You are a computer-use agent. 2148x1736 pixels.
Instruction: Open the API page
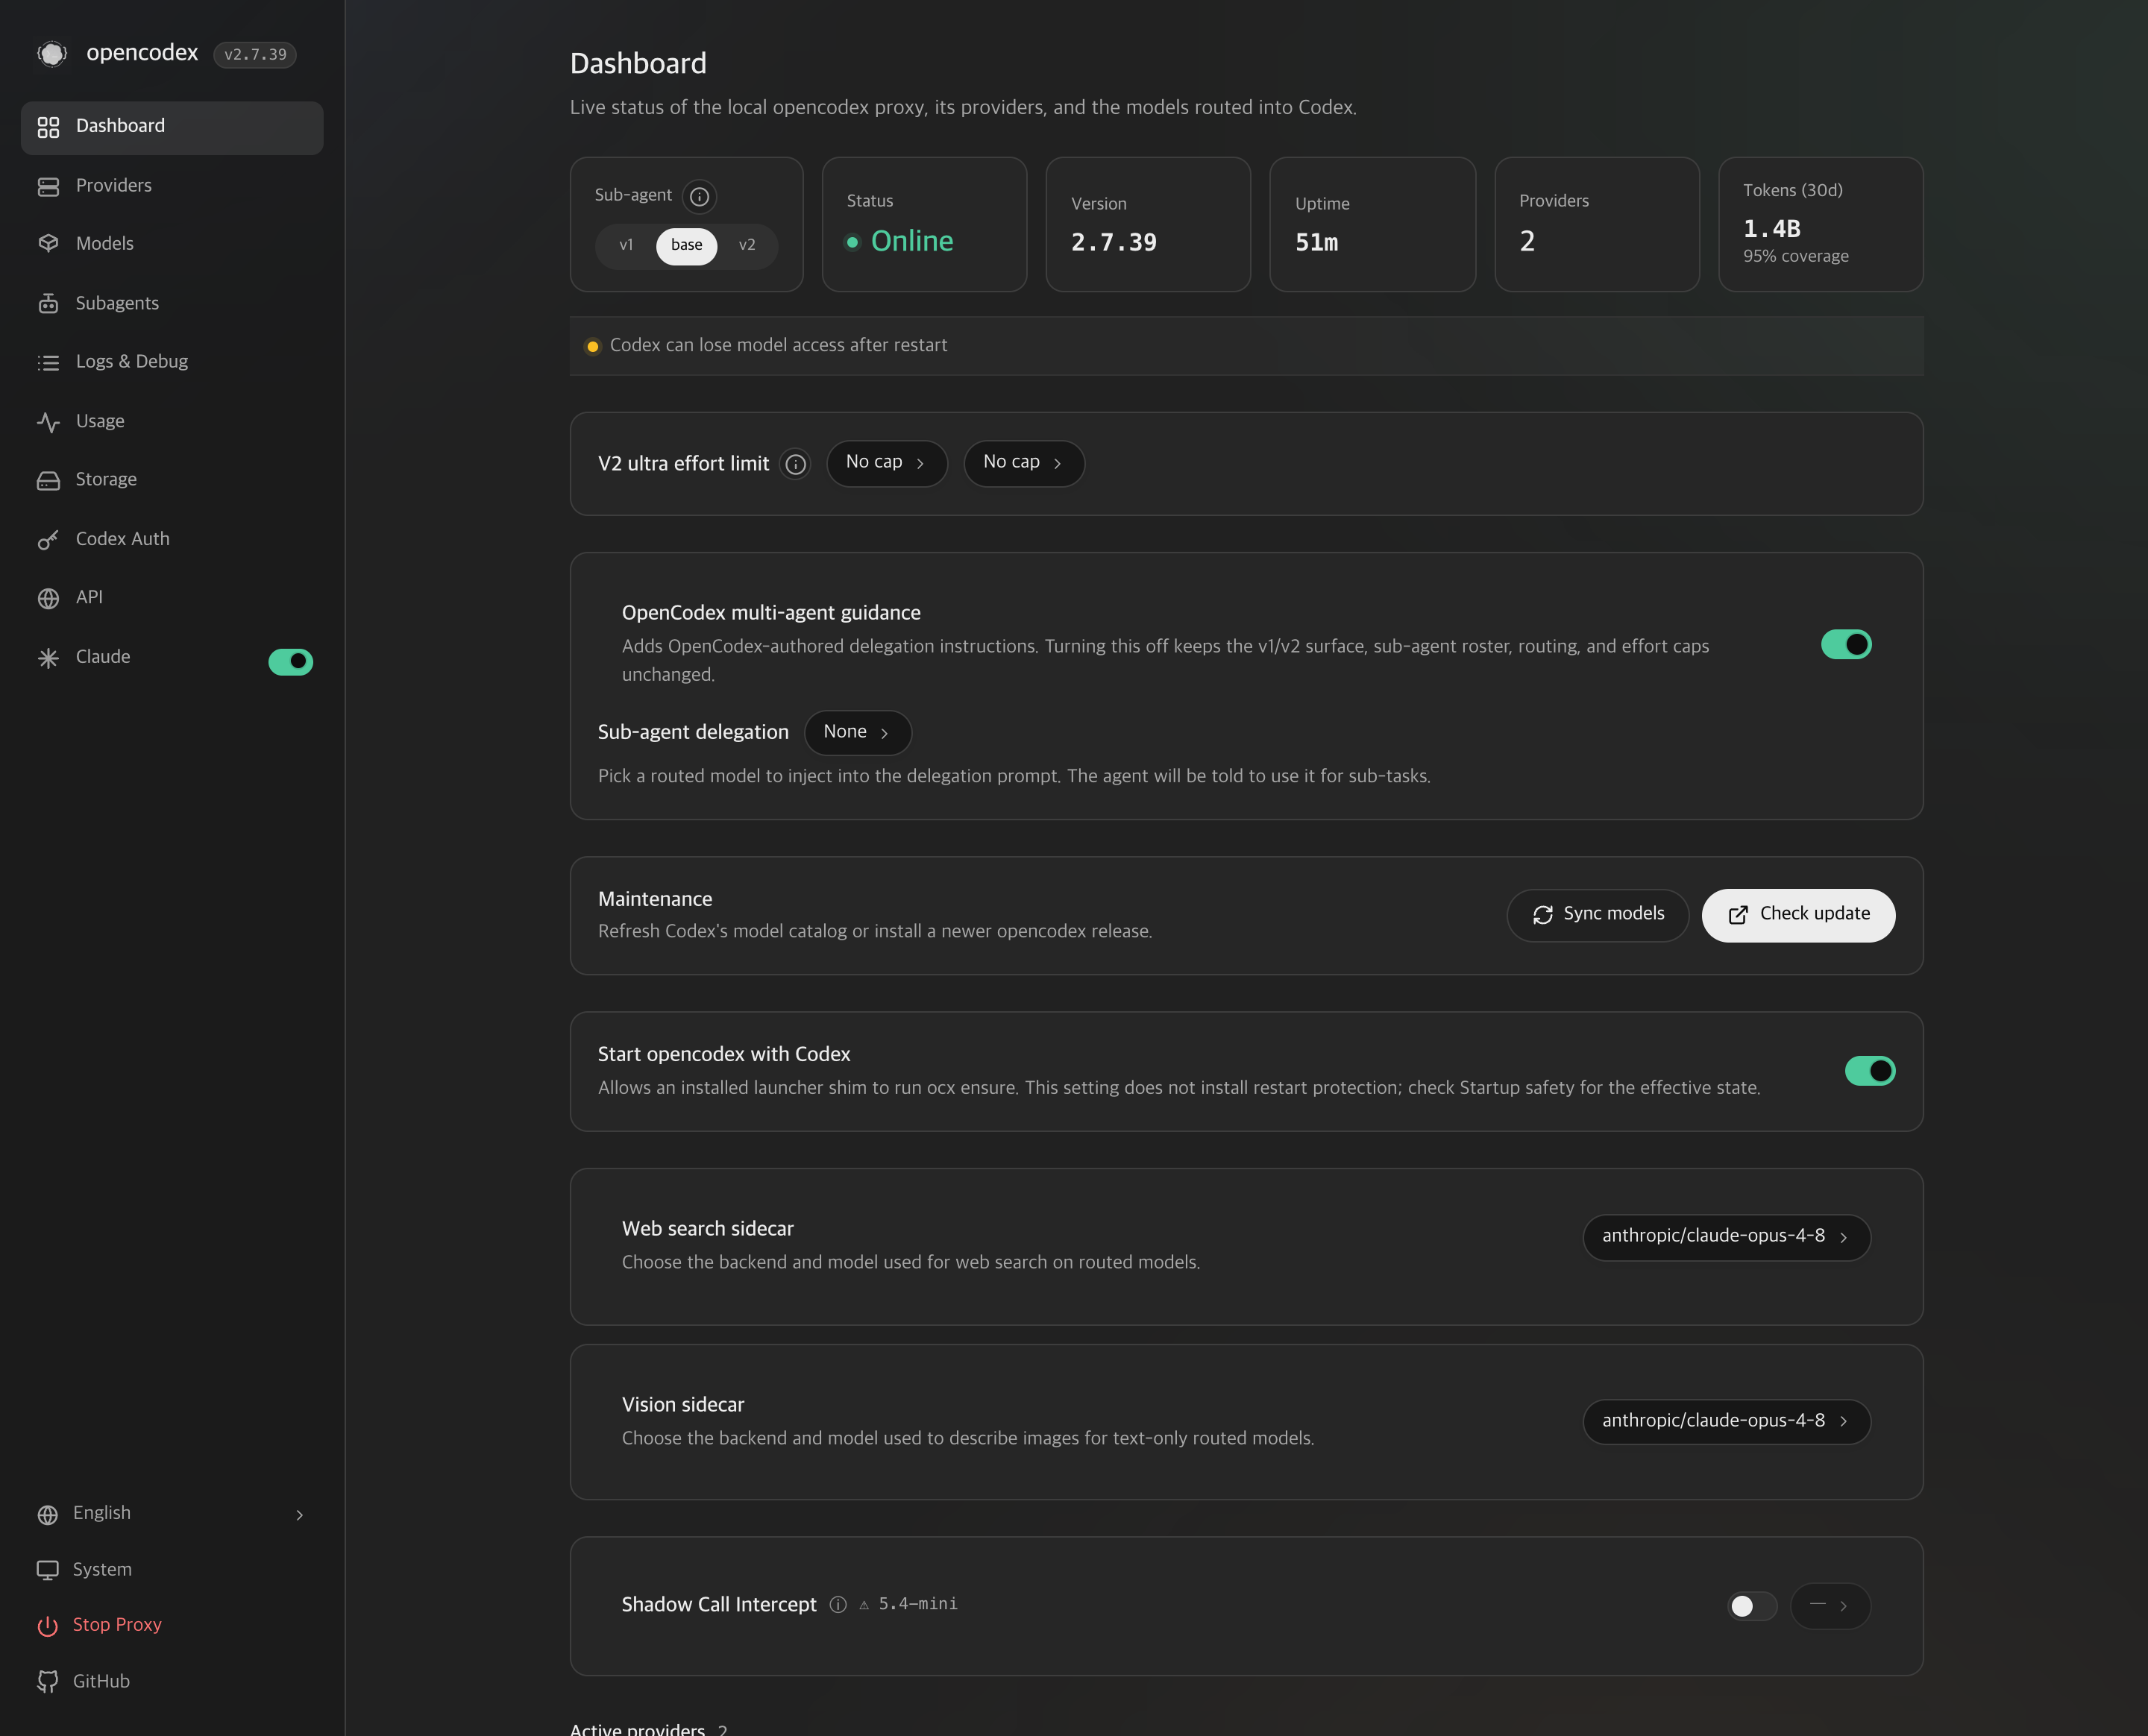pyautogui.click(x=172, y=598)
